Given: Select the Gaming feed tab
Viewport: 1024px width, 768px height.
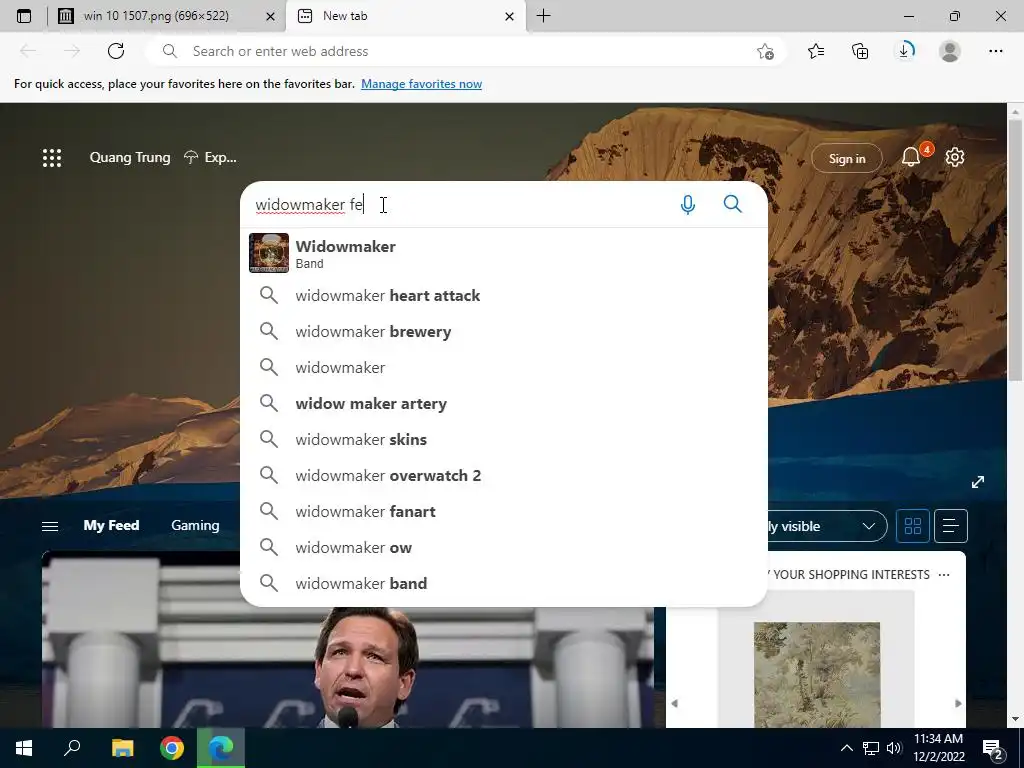Looking at the screenshot, I should coord(195,526).
